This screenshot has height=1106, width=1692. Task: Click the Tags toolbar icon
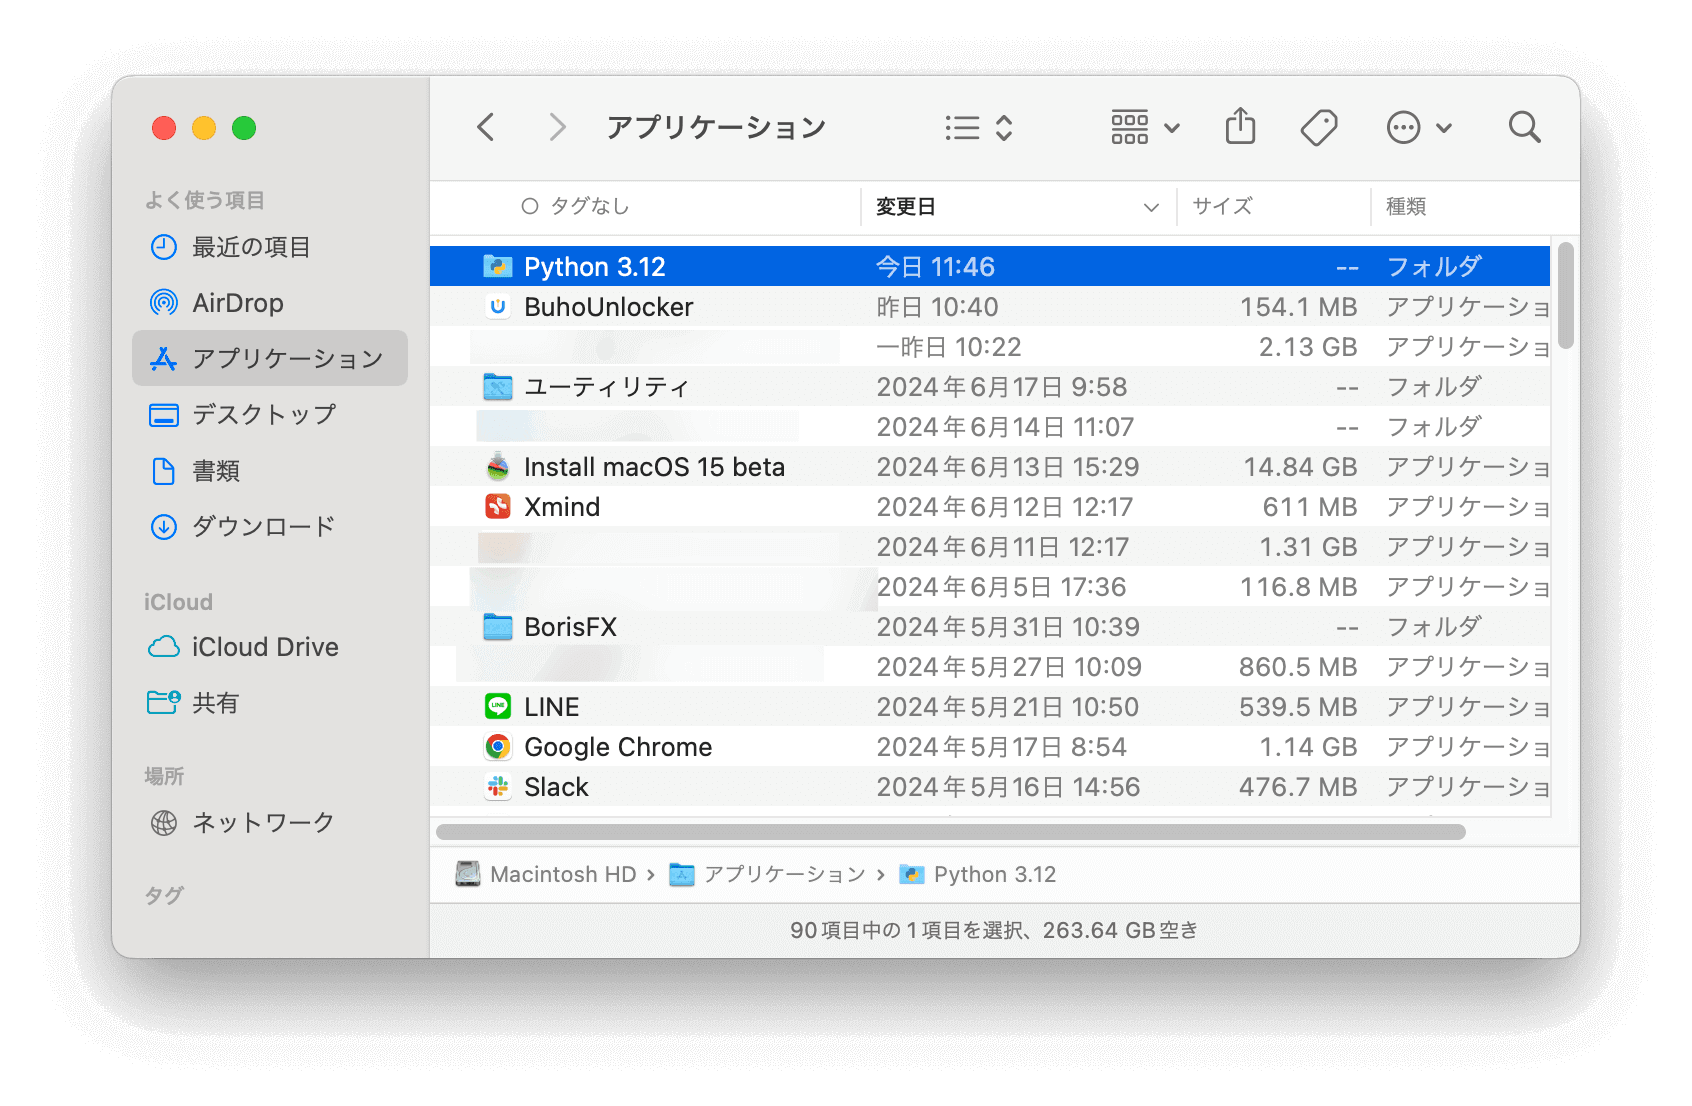click(1319, 128)
